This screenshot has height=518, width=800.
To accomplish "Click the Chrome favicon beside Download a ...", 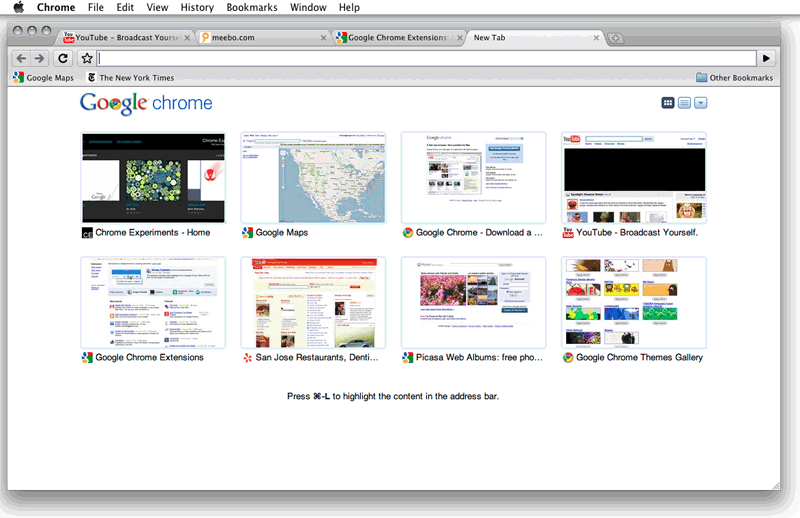I will point(408,233).
